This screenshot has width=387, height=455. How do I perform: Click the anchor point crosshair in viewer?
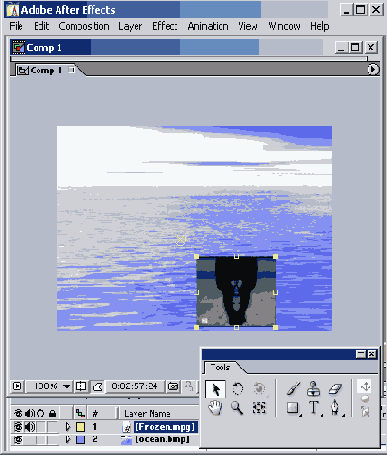pyautogui.click(x=181, y=240)
